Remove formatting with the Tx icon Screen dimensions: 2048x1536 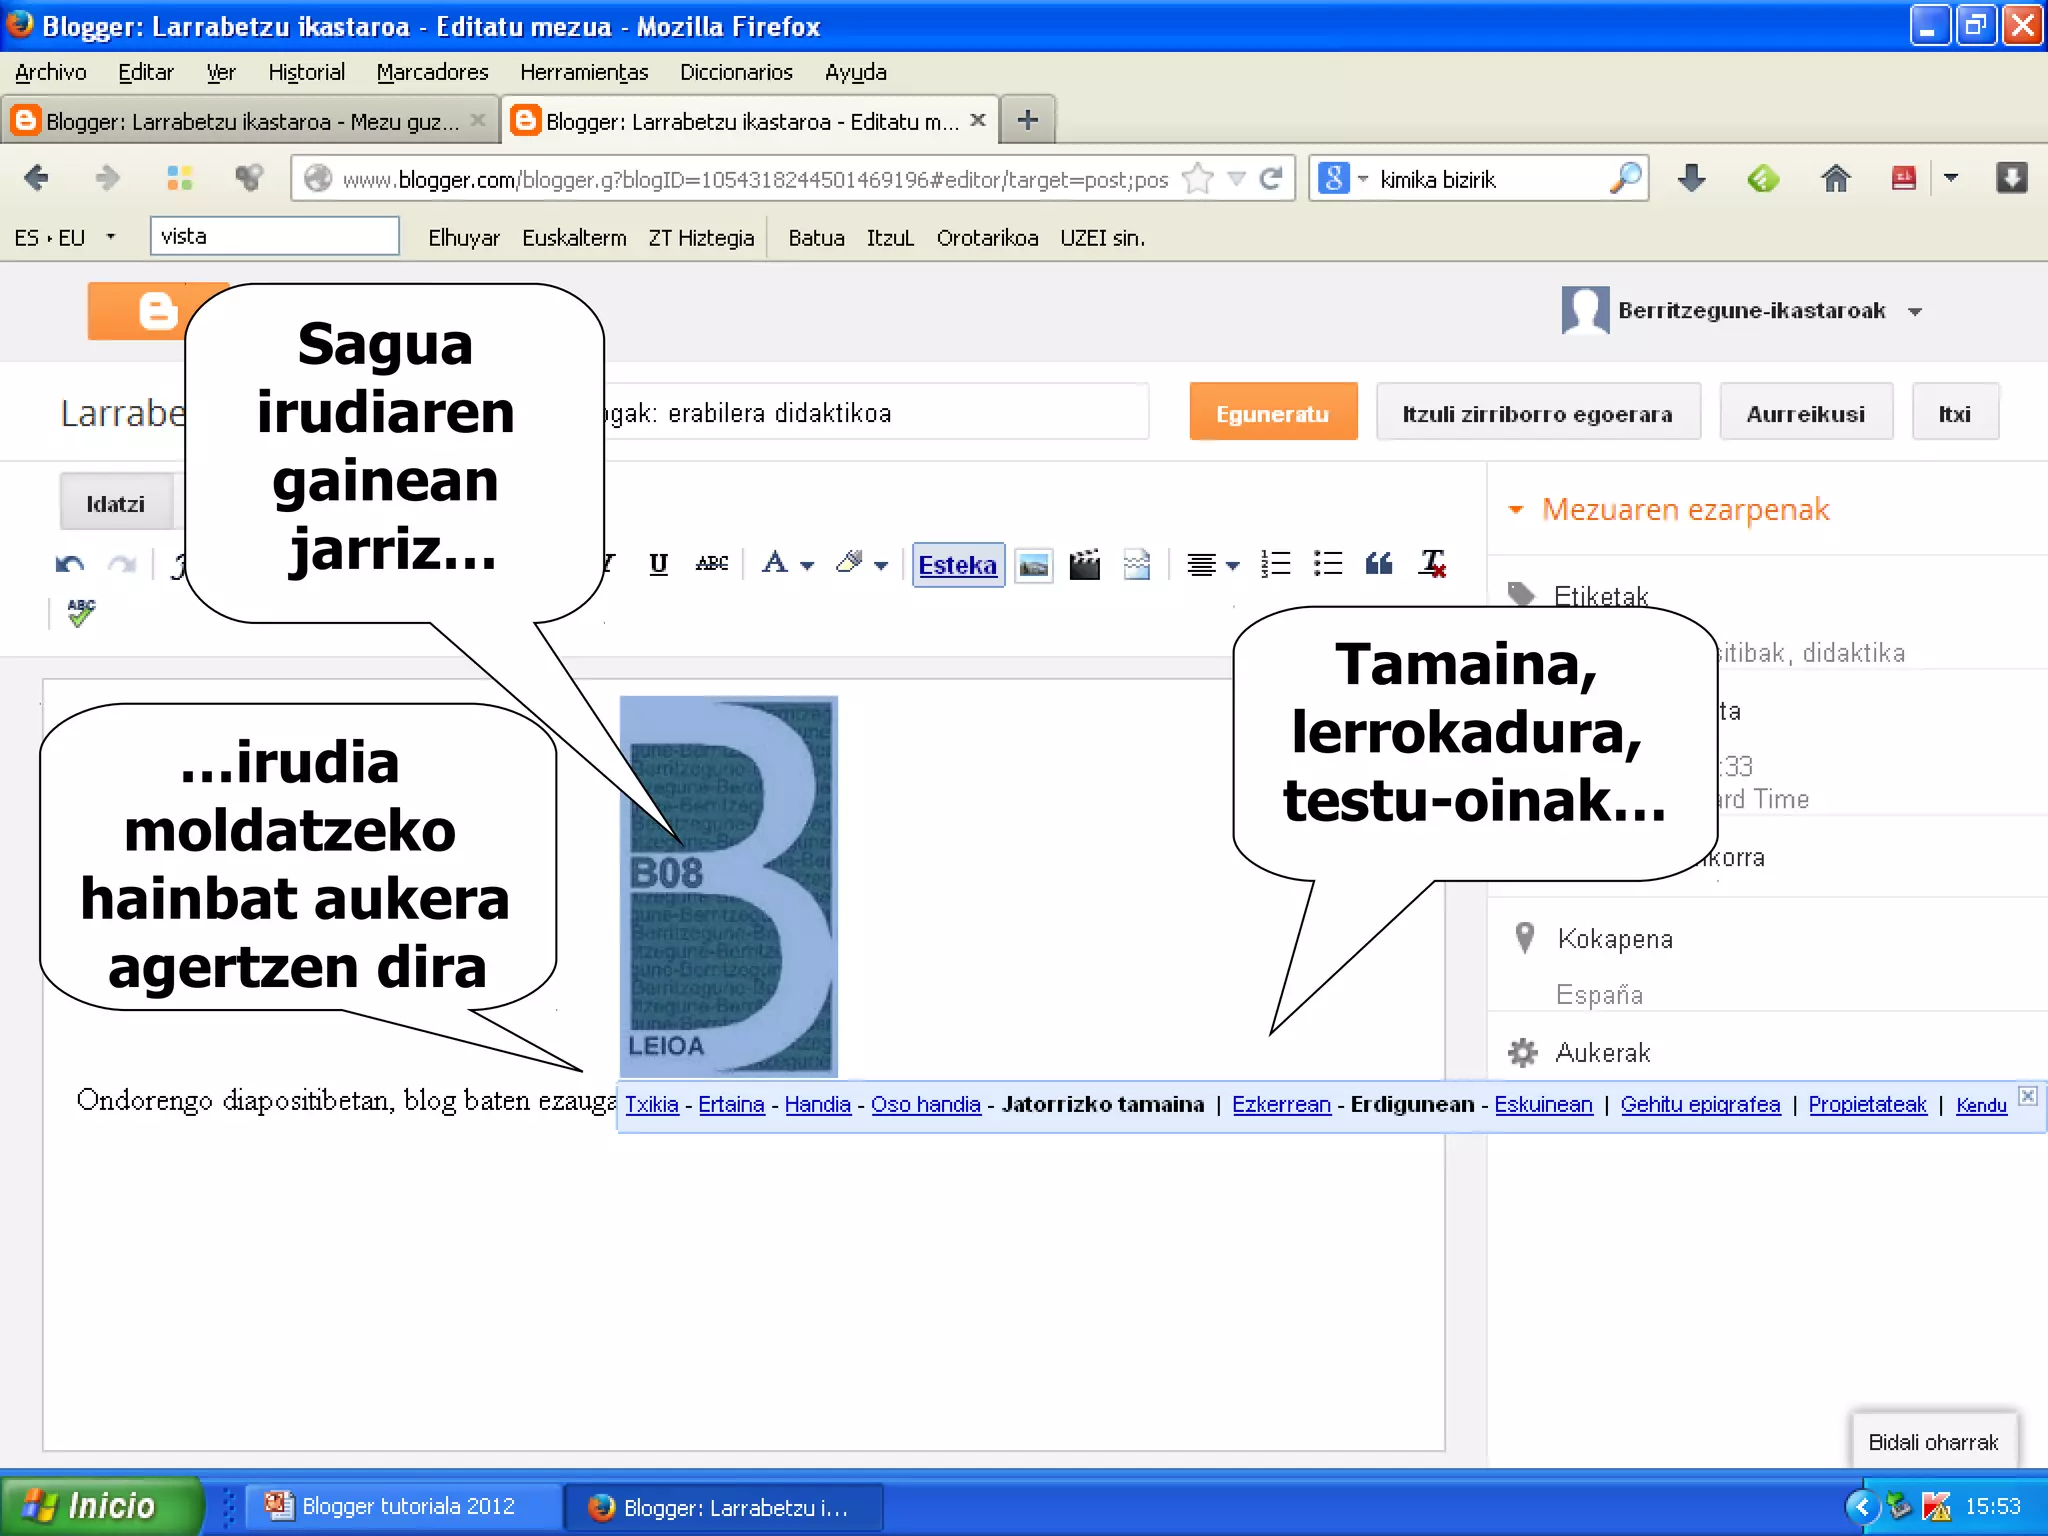click(1432, 564)
